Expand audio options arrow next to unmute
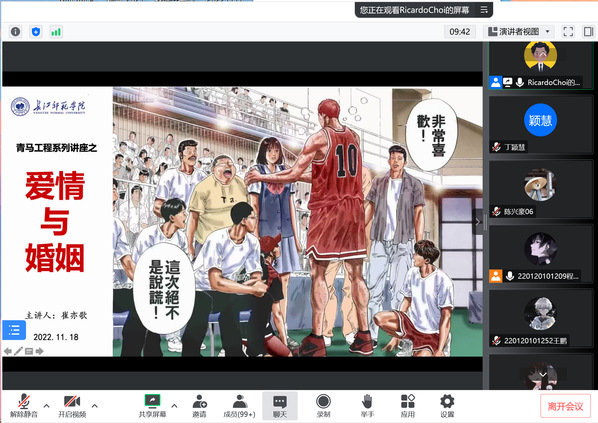Screen dimensions: 598x423 [x=47, y=405]
